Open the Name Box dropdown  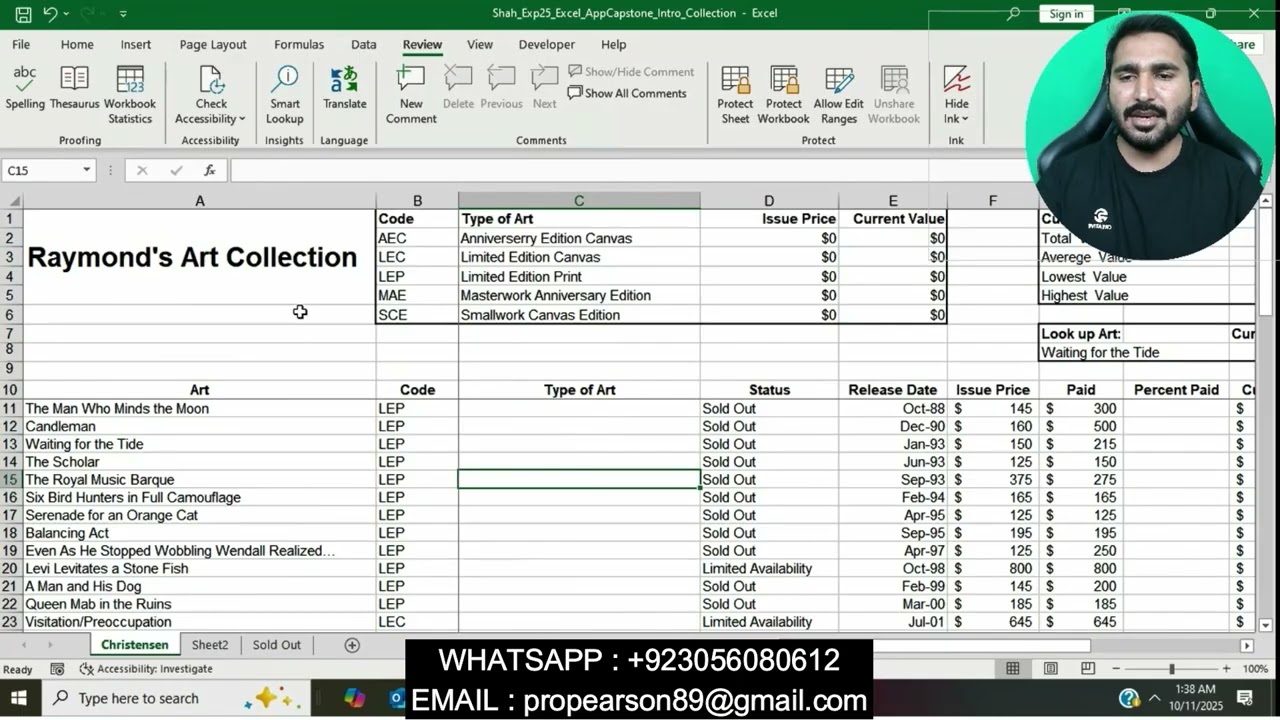click(86, 171)
